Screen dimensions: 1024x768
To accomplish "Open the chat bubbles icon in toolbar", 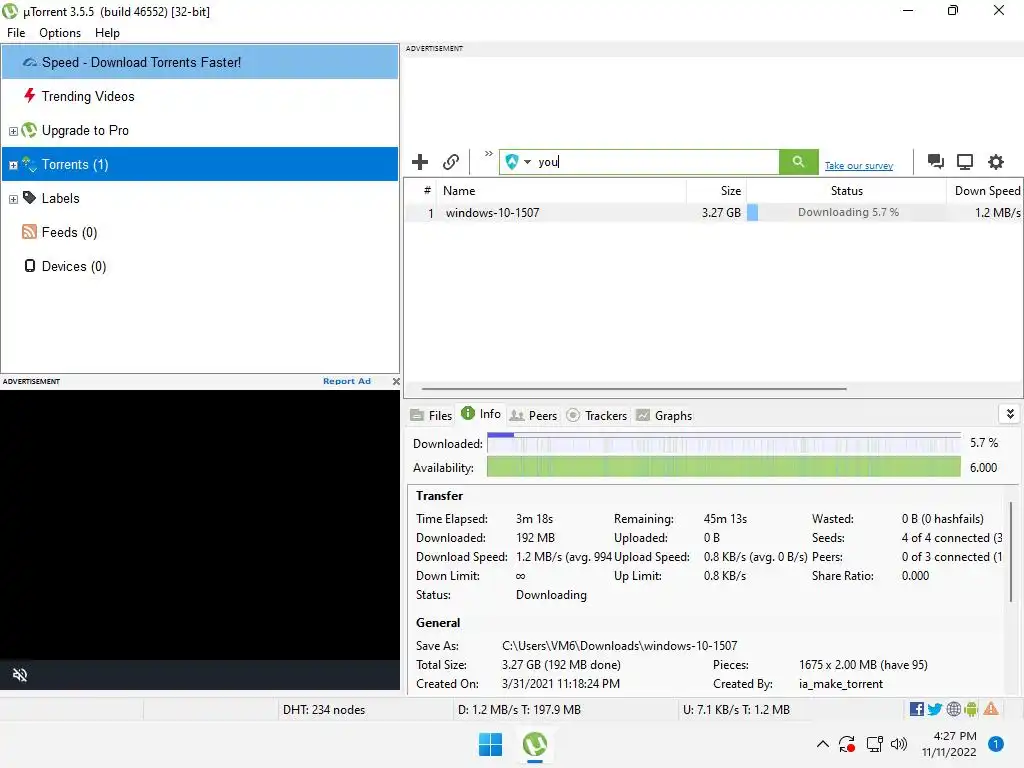I will coord(936,161).
